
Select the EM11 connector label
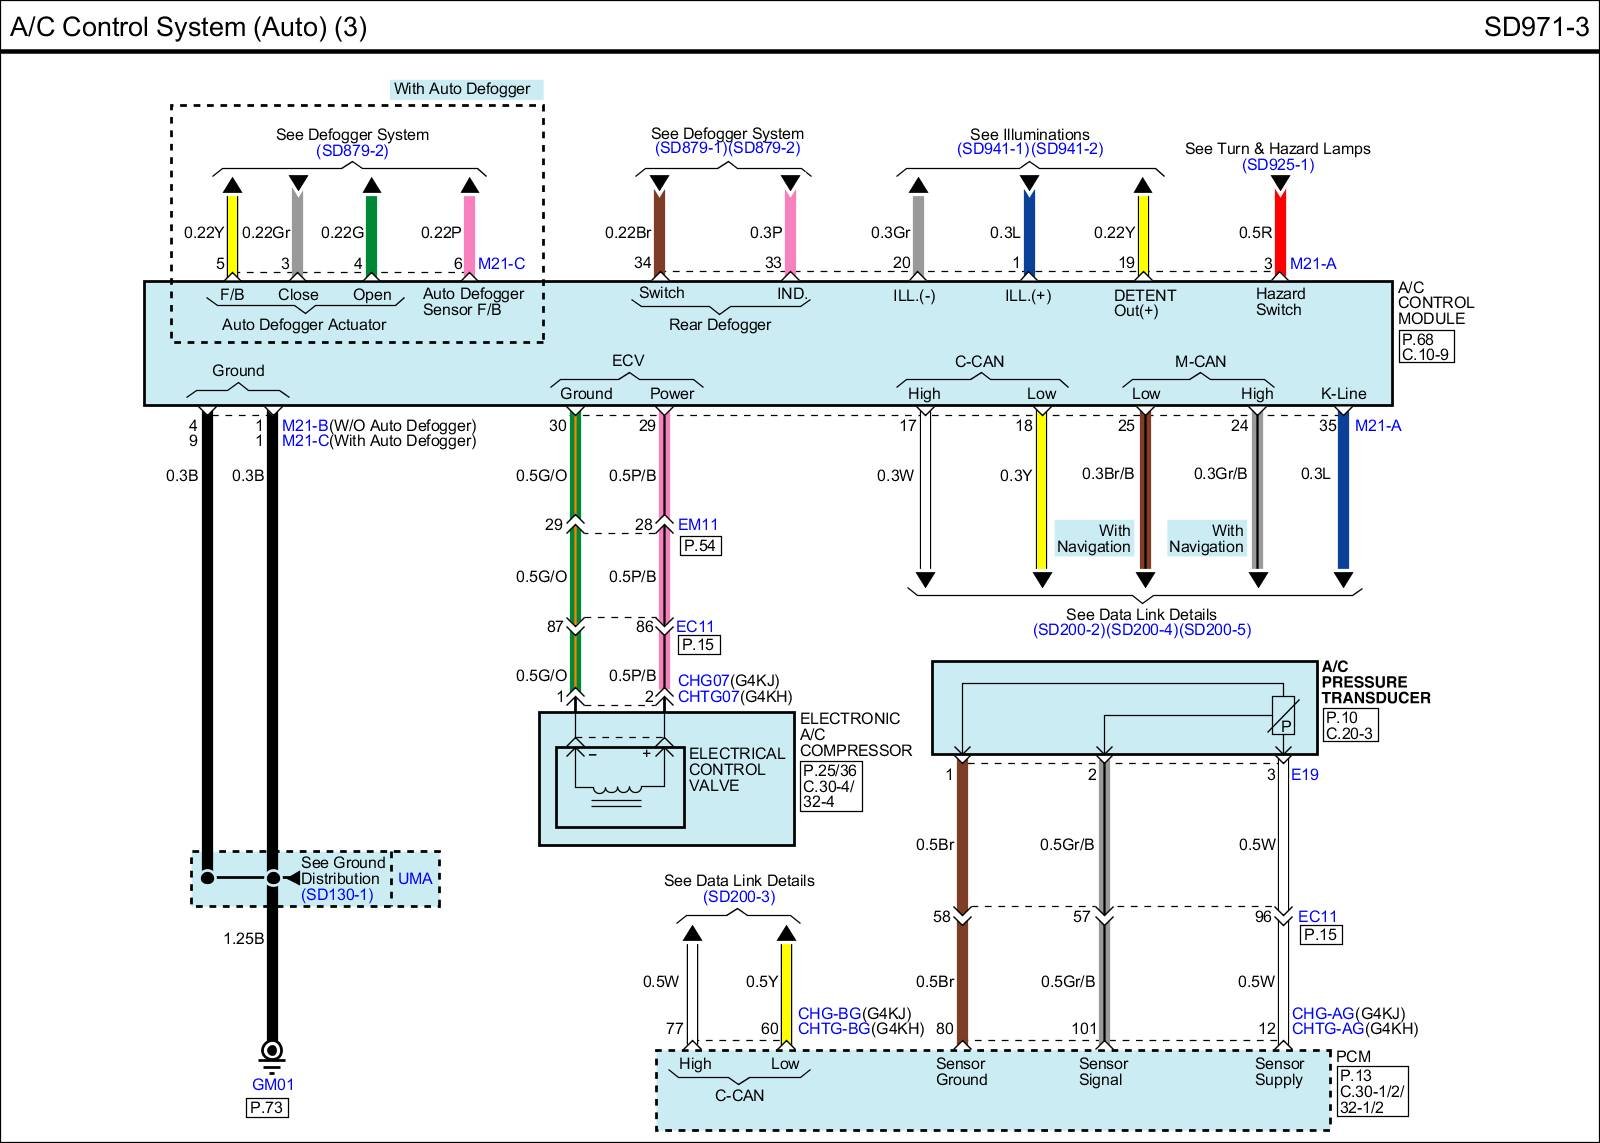click(x=698, y=524)
